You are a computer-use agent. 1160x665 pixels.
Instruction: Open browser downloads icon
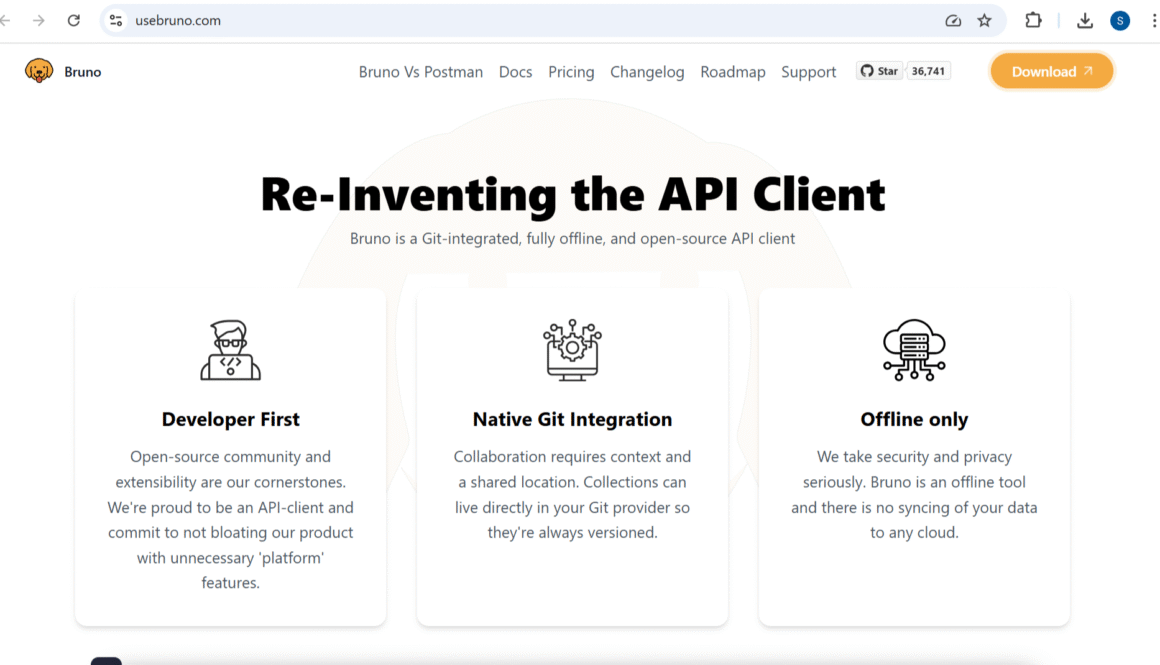(x=1085, y=21)
